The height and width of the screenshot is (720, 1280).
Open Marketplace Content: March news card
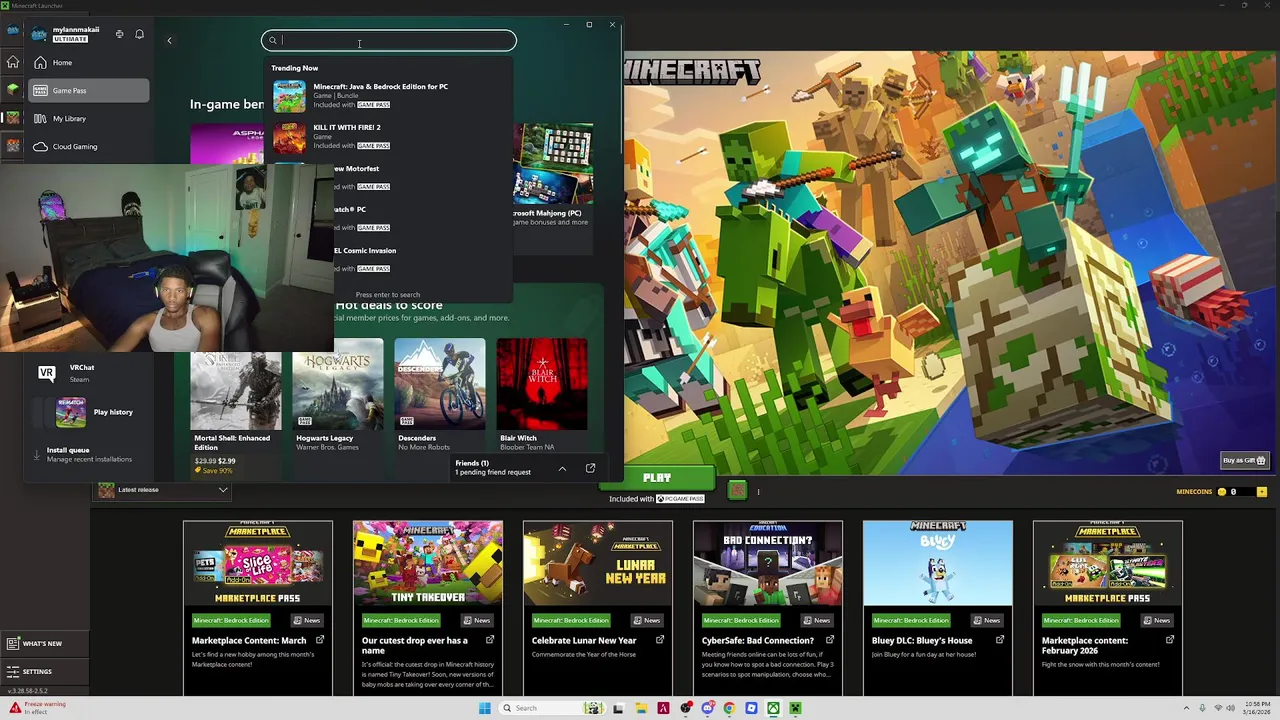click(x=258, y=607)
